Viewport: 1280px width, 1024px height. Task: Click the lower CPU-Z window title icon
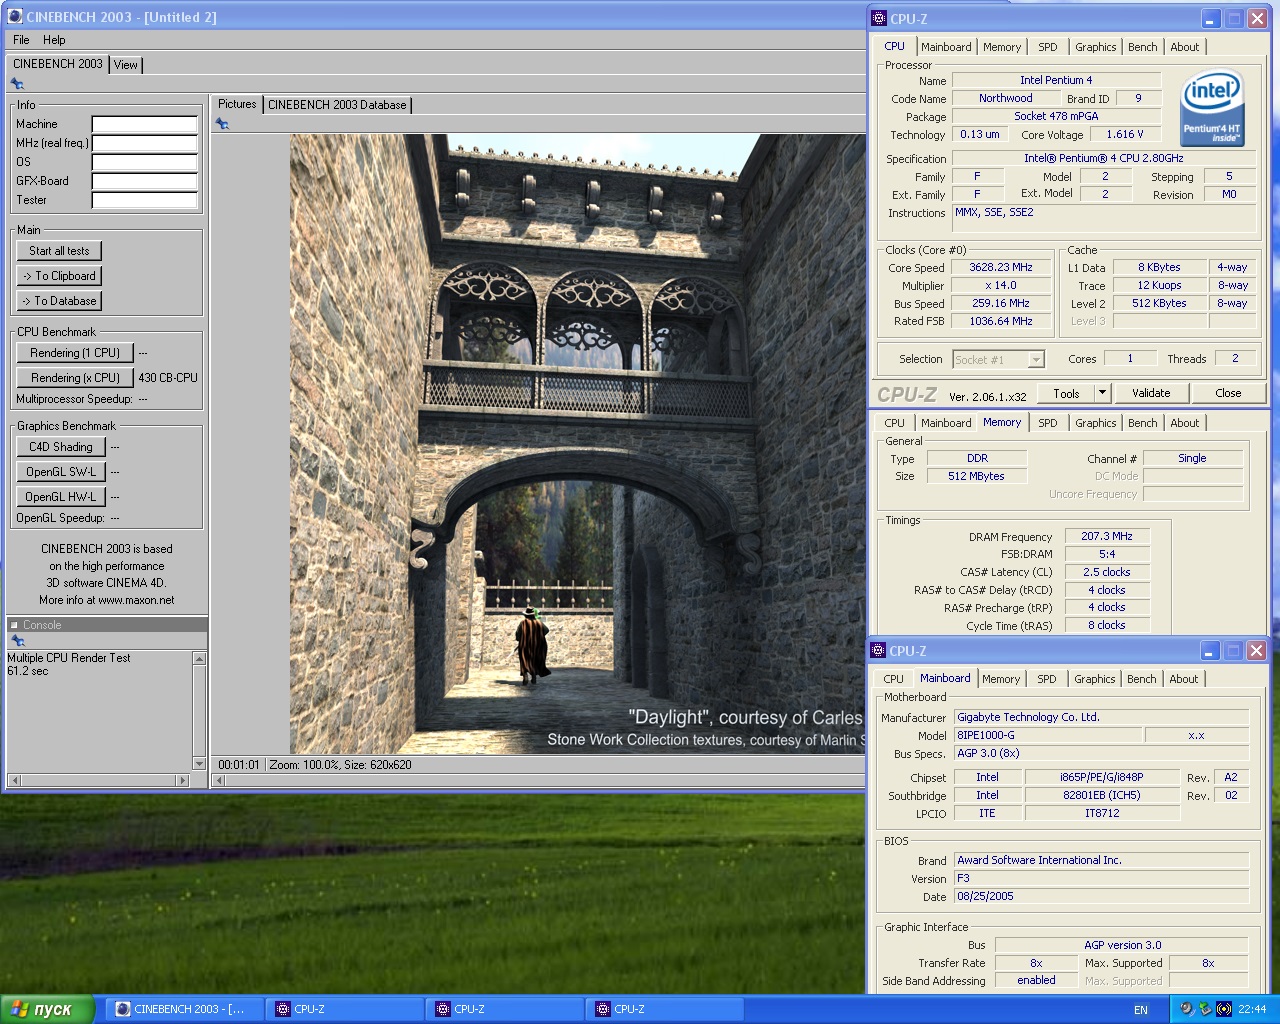click(x=878, y=650)
